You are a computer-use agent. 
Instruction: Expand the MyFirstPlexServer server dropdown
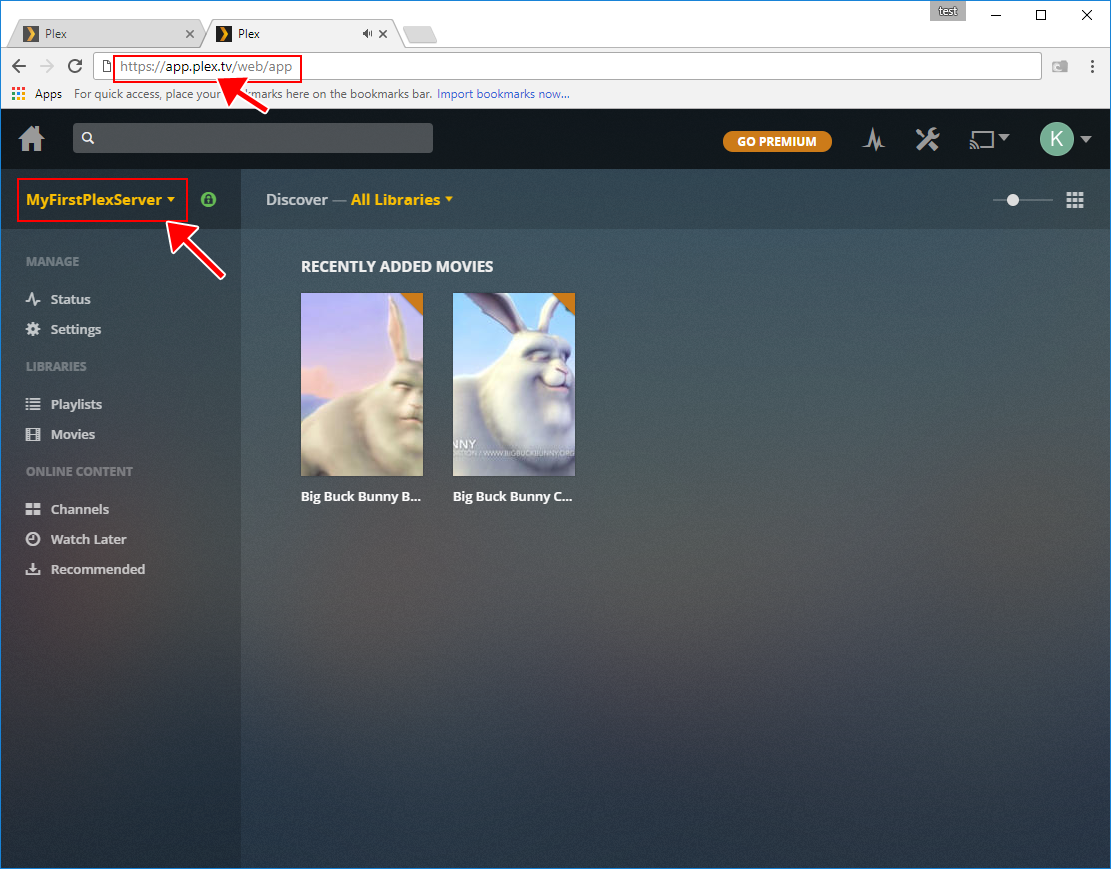tap(101, 200)
